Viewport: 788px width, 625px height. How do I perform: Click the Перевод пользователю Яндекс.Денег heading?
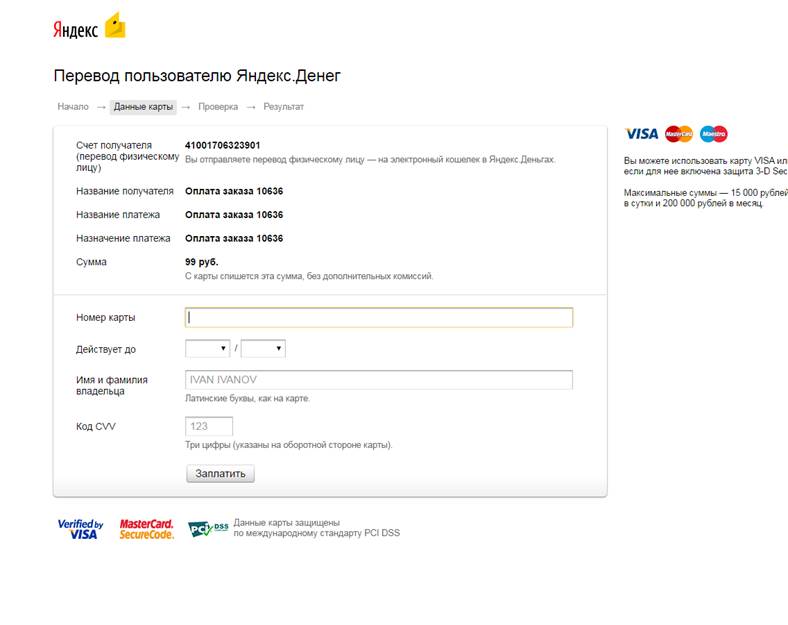tap(197, 75)
